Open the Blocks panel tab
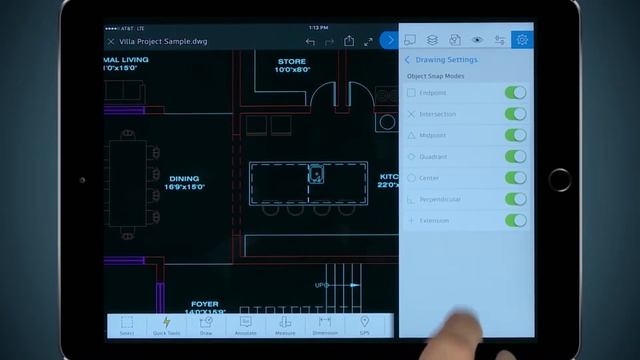This screenshot has height=360, width=640. coord(455,40)
